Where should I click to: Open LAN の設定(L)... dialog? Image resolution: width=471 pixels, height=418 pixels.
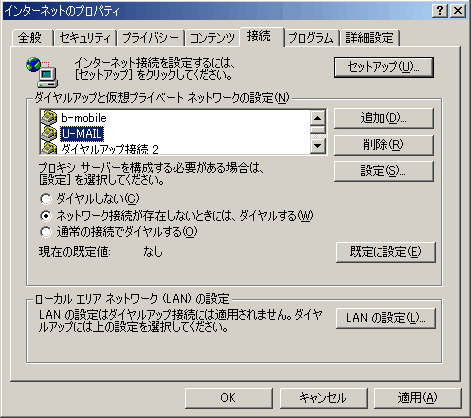(386, 318)
